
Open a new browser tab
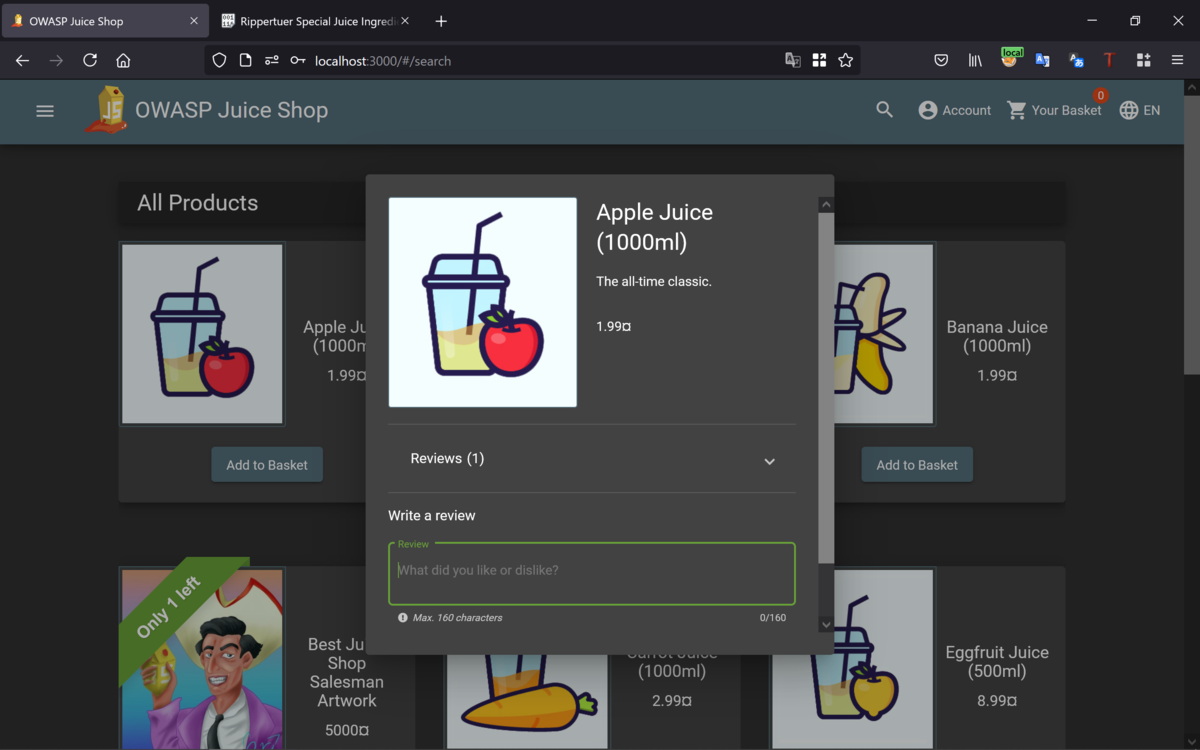(441, 21)
